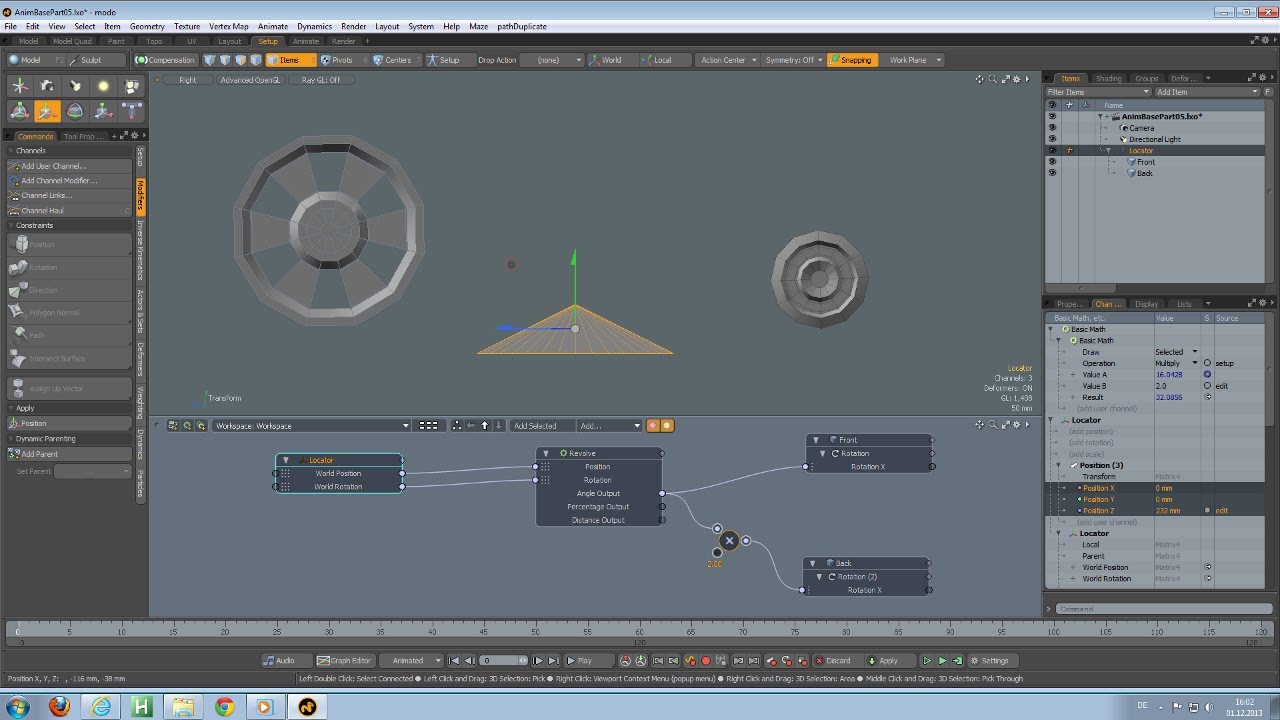Click the Graph Editor button
The image size is (1280, 720).
tap(344, 660)
